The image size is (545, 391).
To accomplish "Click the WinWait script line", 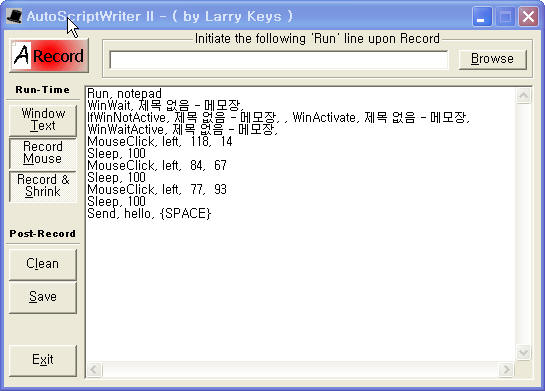I will point(165,105).
